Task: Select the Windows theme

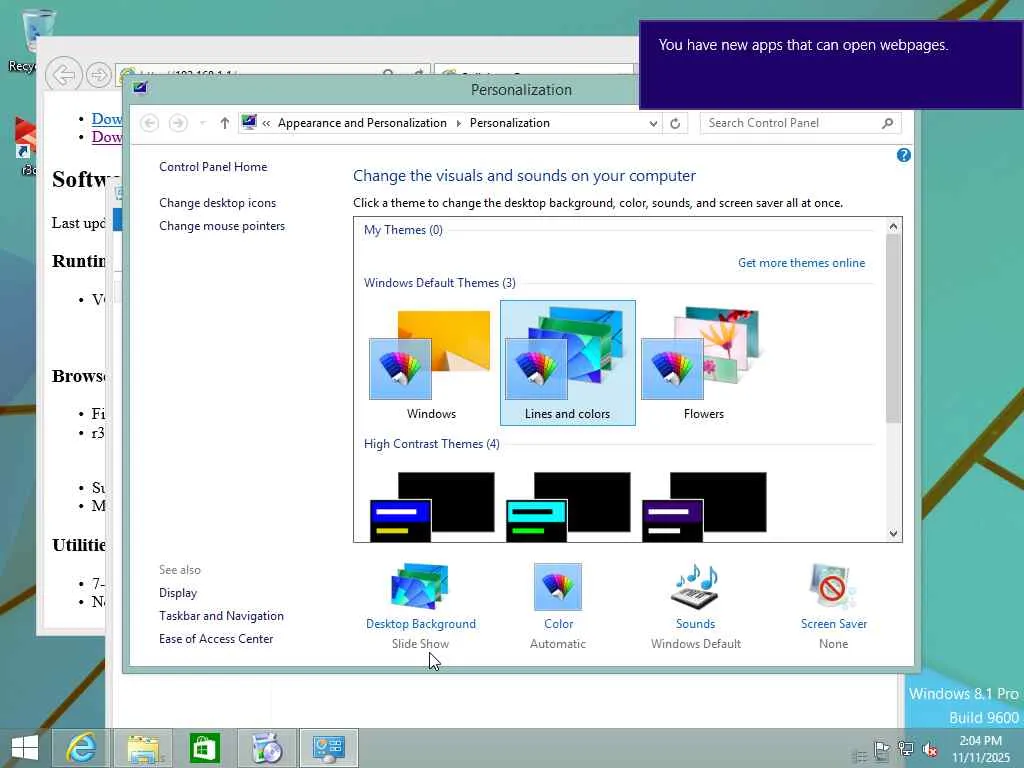Action: (431, 364)
